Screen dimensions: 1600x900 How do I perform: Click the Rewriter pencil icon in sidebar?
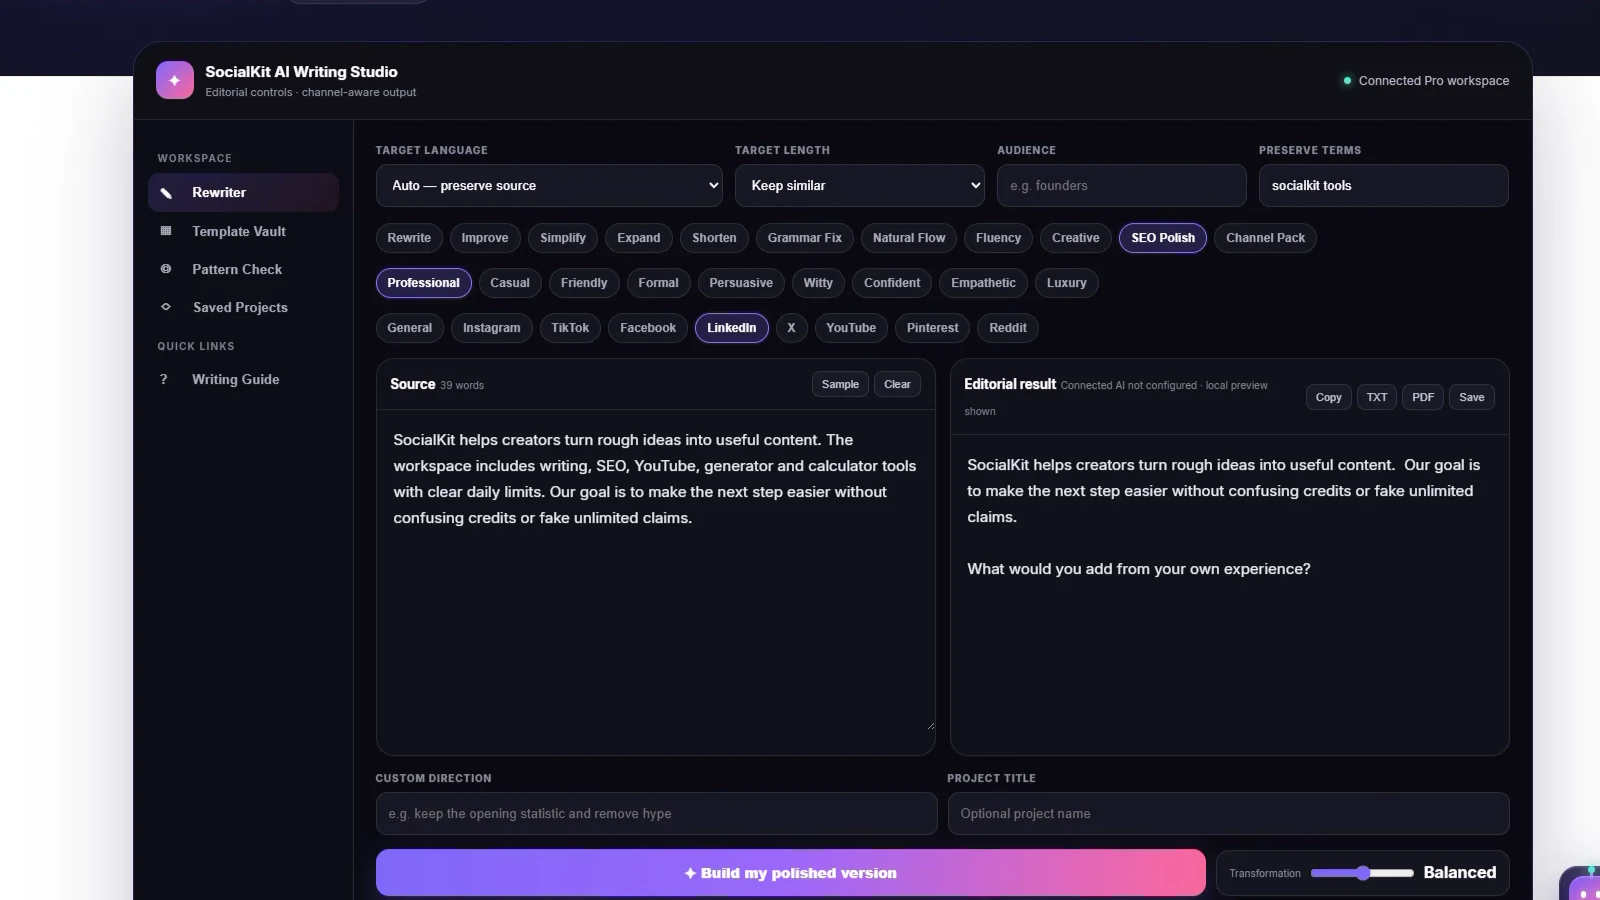166,193
